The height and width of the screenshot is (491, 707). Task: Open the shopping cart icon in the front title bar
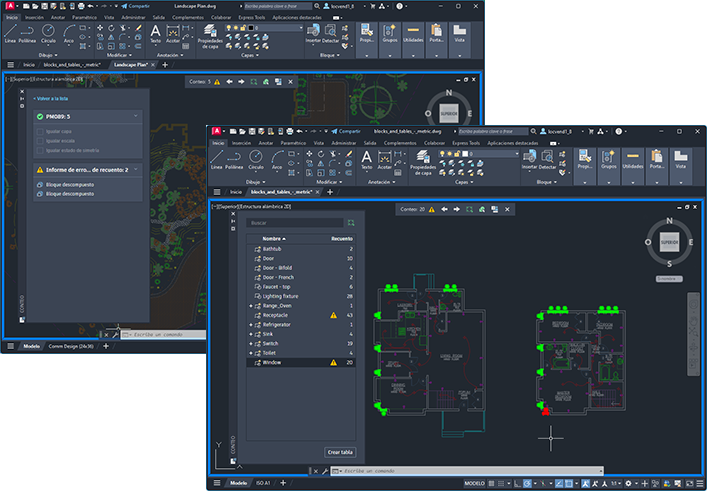pyautogui.click(x=591, y=131)
